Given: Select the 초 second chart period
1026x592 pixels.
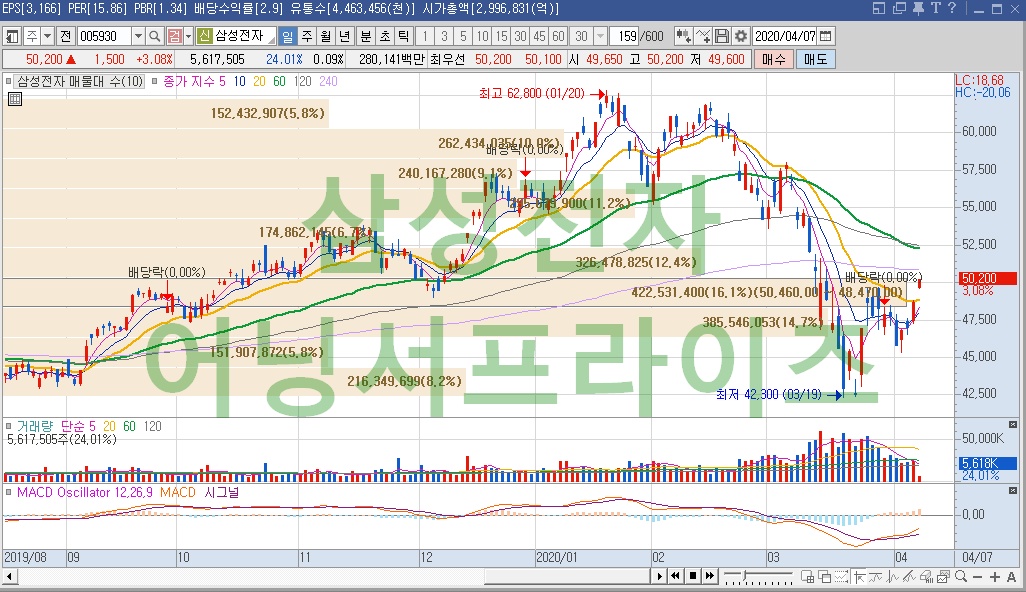Looking at the screenshot, I should (385, 36).
